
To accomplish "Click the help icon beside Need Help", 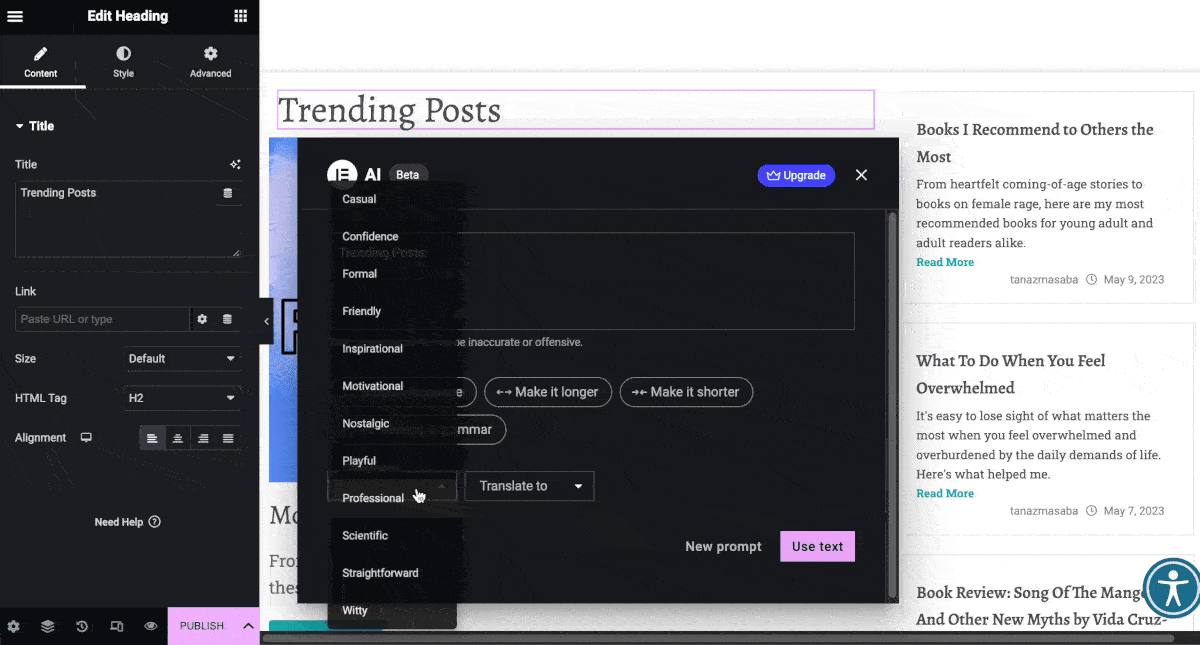I will (154, 522).
